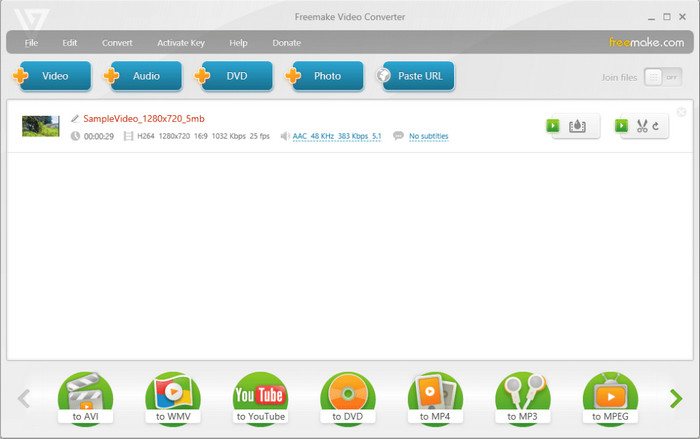This screenshot has width=700, height=439.
Task: Select the to AVI output format
Action: click(85, 398)
